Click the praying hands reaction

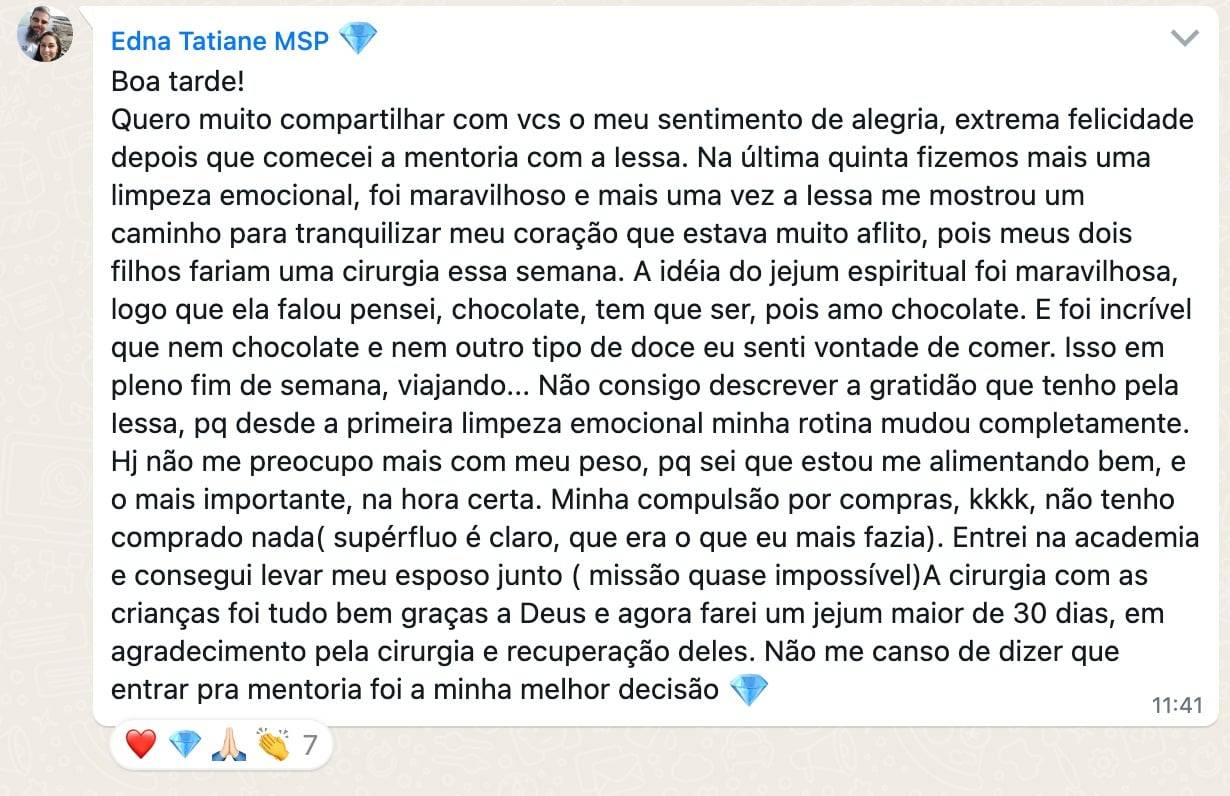click(228, 744)
